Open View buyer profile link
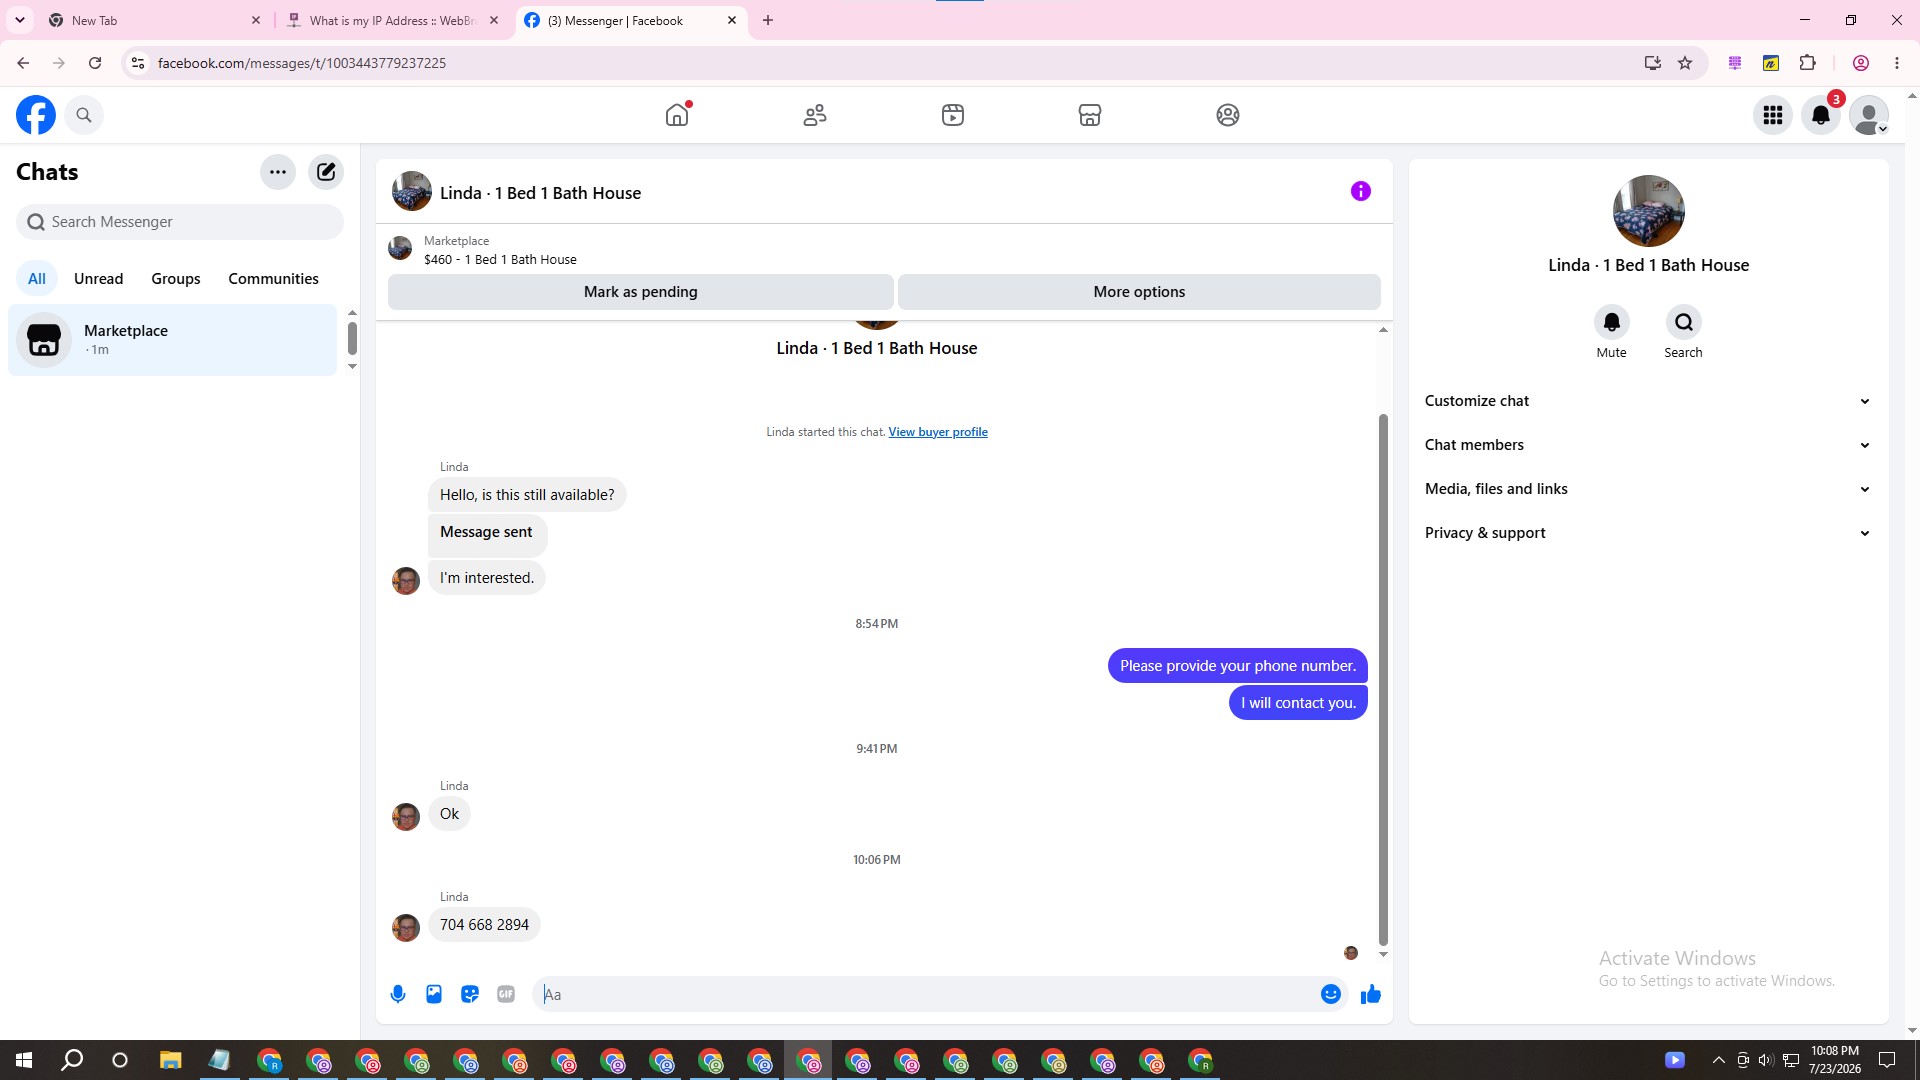The height and width of the screenshot is (1080, 1920). [938, 432]
